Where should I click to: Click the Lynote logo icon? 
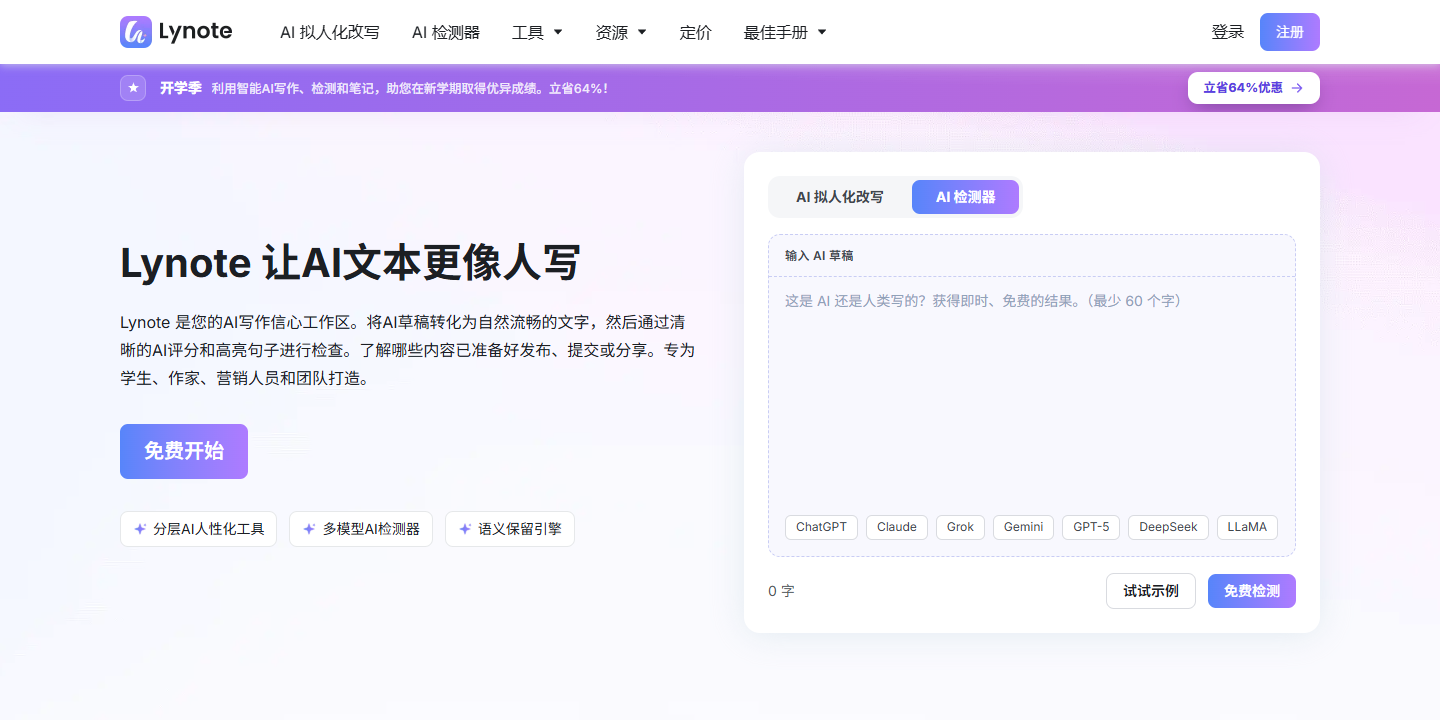[136, 32]
